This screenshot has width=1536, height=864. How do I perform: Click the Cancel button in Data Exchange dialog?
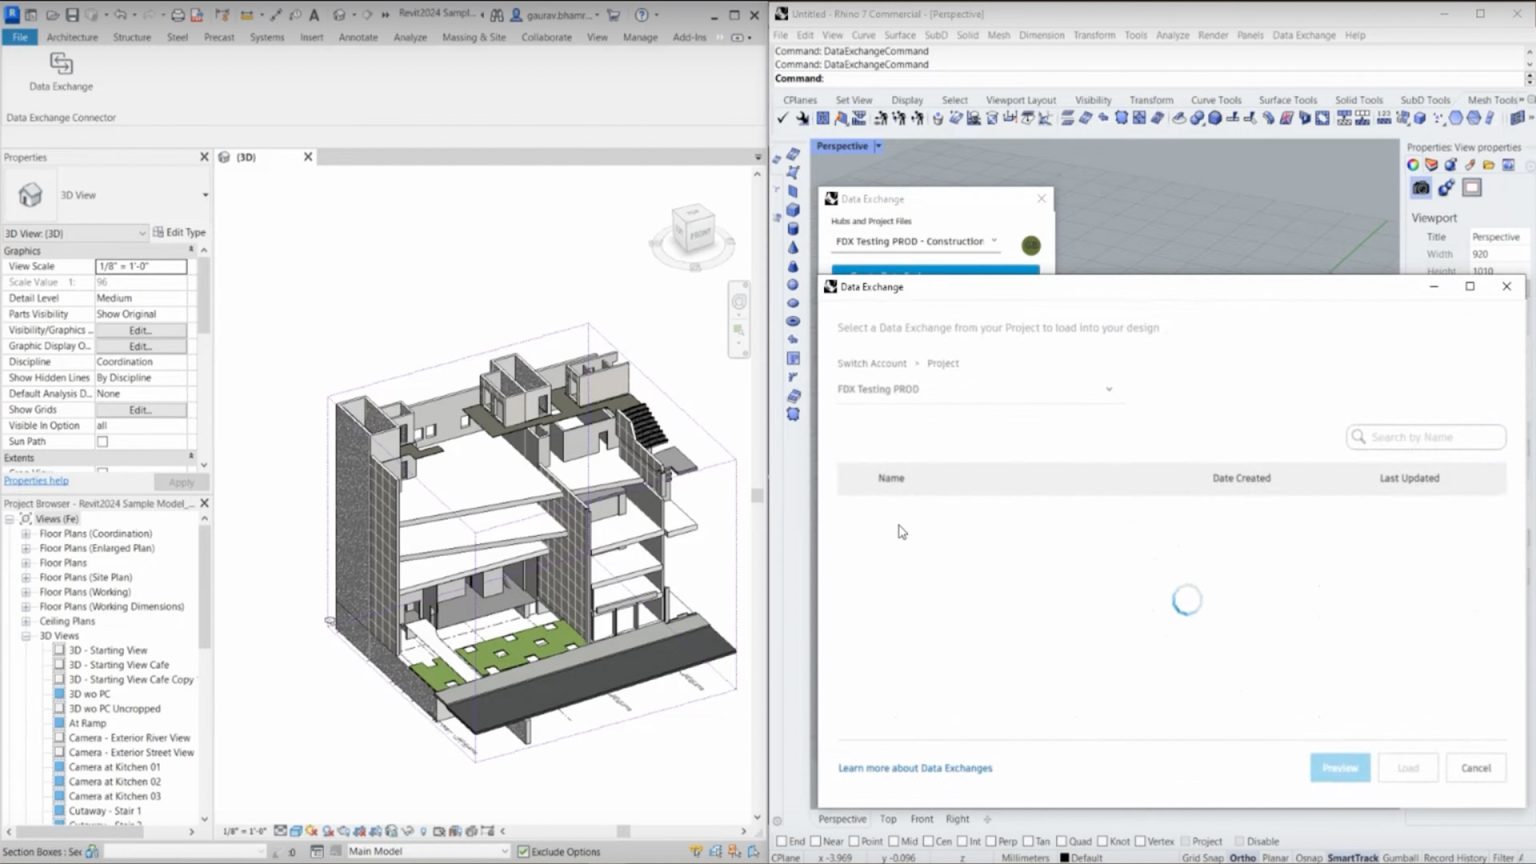point(1476,767)
